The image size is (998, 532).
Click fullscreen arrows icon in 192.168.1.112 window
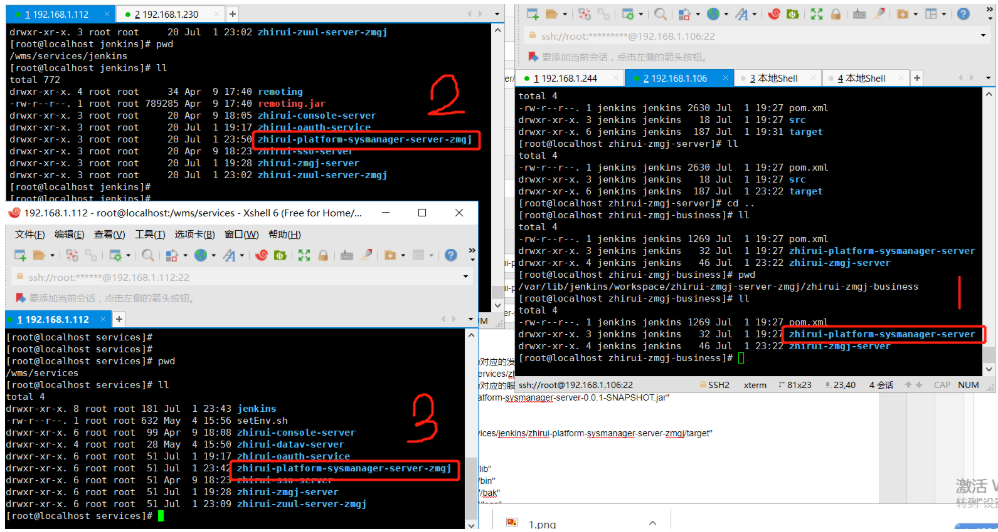coord(304,255)
